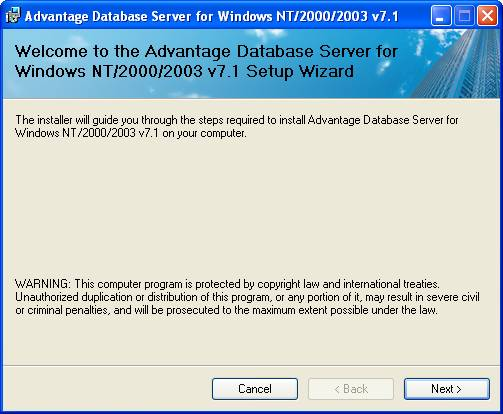Click 'on your computer.' in the description
The height and width of the screenshot is (414, 503).
[204, 133]
